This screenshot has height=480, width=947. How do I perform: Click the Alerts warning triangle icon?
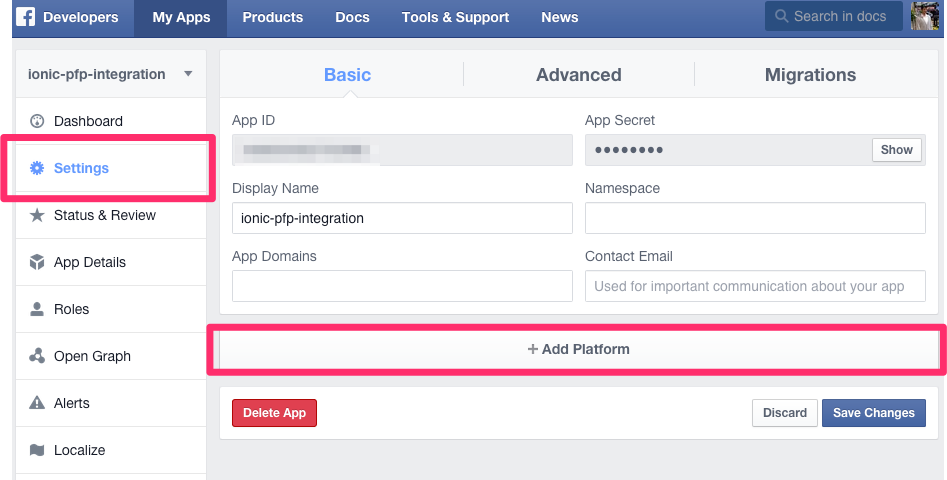click(x=37, y=403)
